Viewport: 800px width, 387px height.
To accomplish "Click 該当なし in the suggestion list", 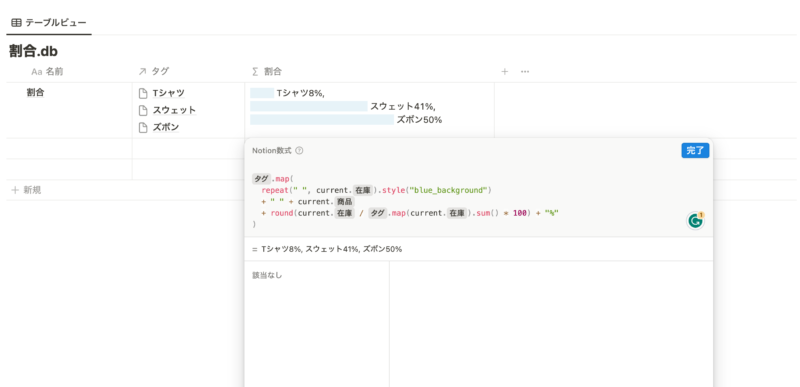I will pyautogui.click(x=267, y=275).
